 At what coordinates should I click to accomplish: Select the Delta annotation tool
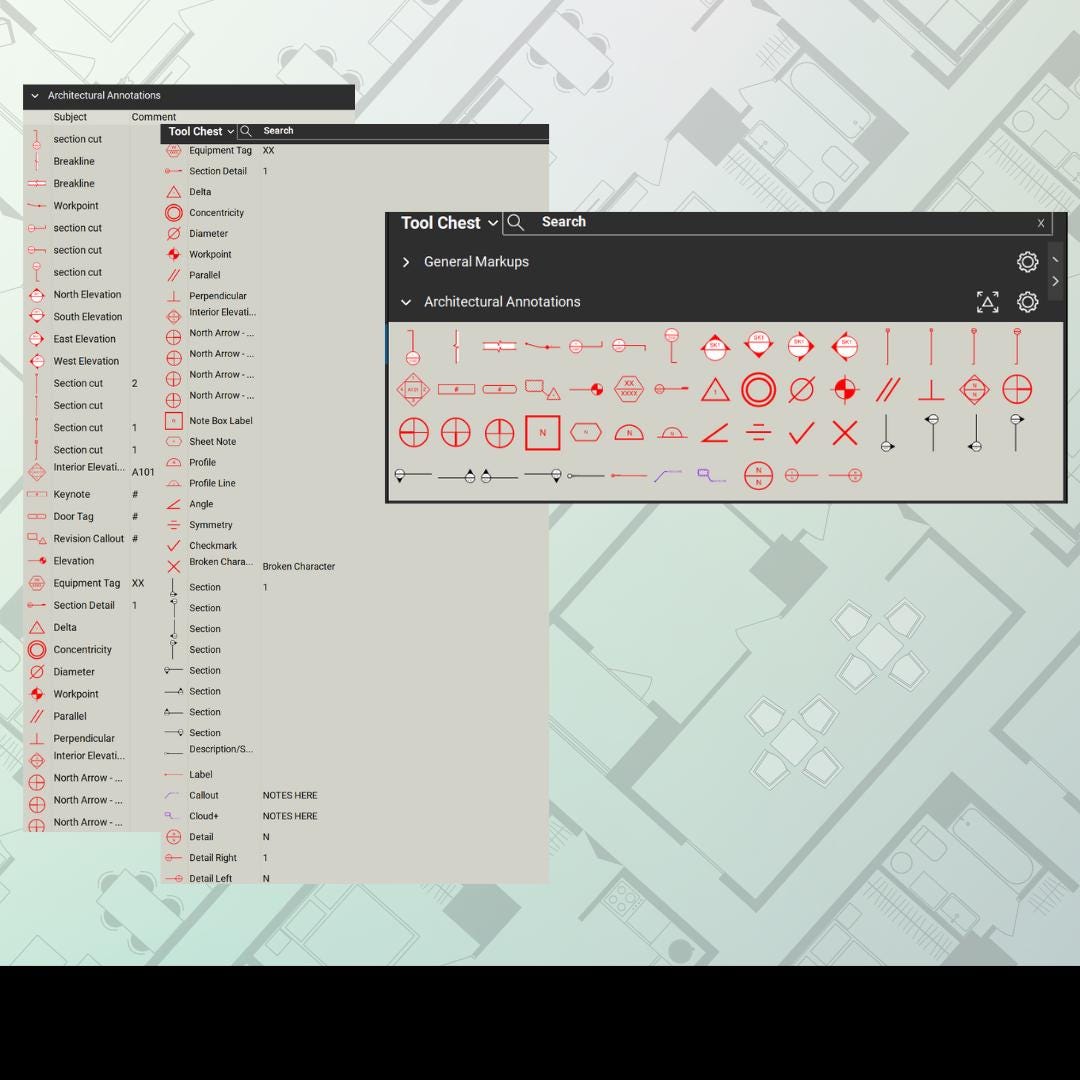tap(200, 191)
